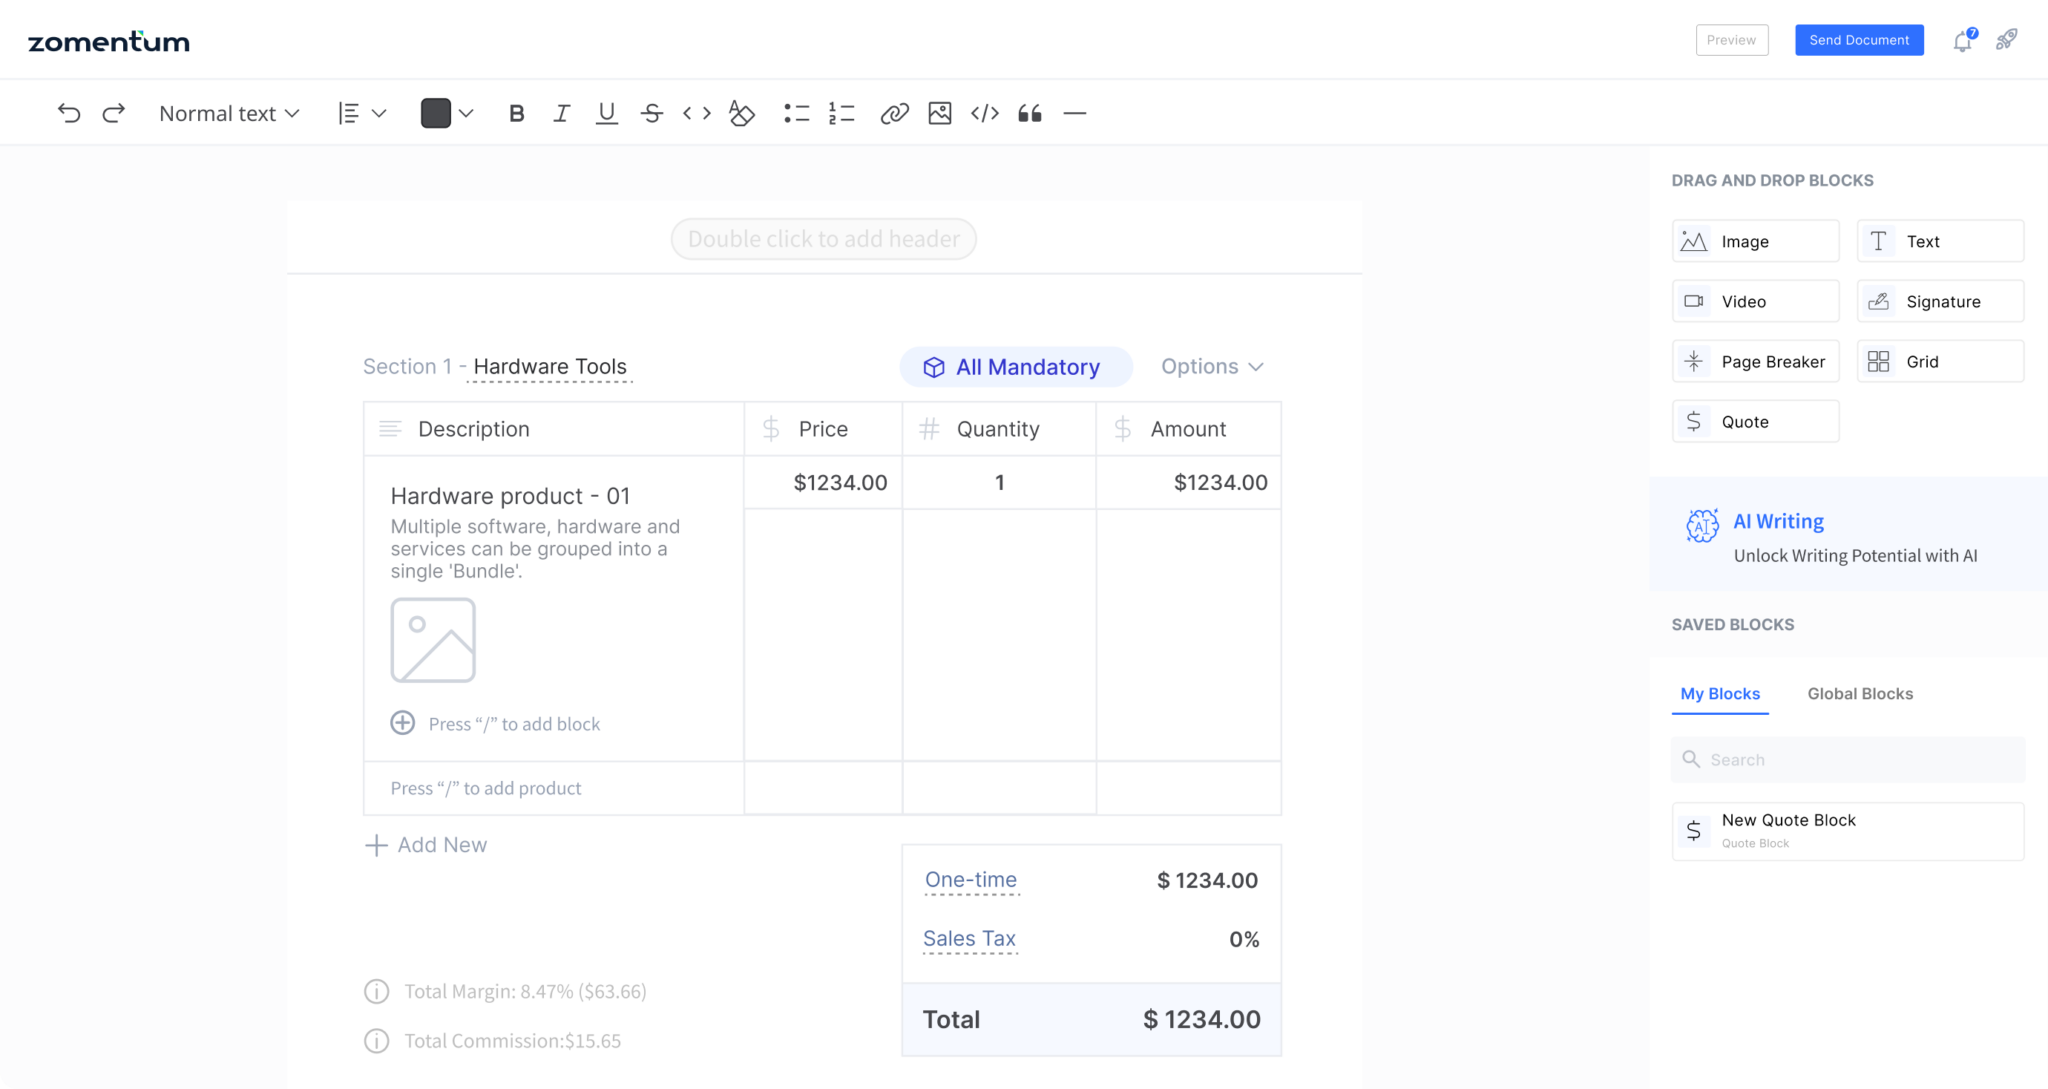This screenshot has height=1089, width=2048.
Task: Click the Send Document button
Action: (1858, 40)
